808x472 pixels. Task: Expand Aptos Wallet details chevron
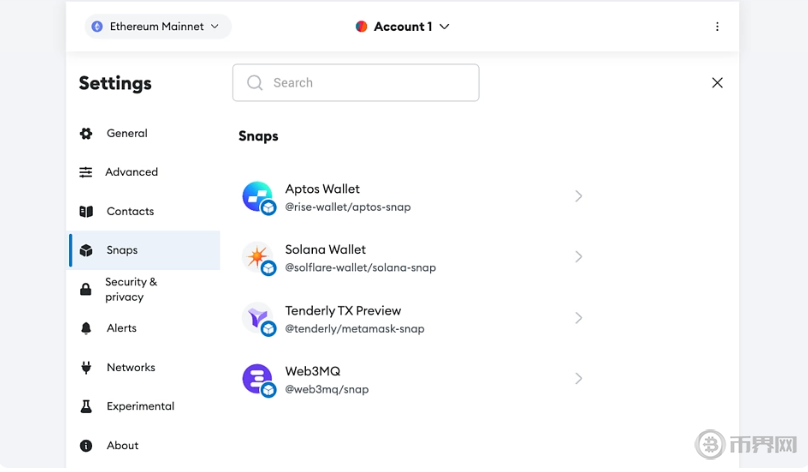(x=578, y=196)
